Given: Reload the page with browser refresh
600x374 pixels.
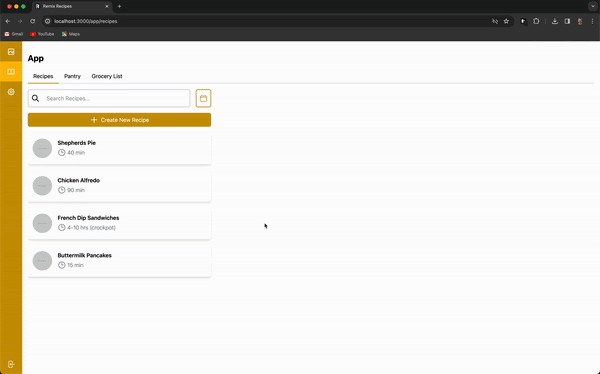Looking at the screenshot, I should pos(33,21).
